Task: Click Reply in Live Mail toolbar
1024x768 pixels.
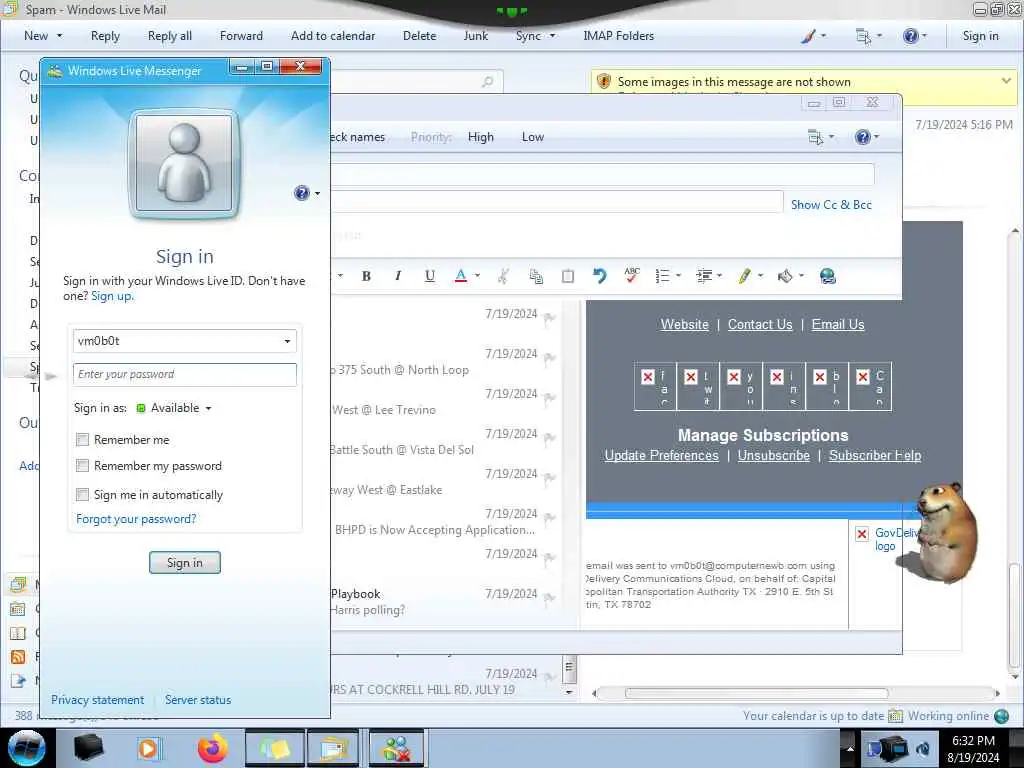Action: coord(105,36)
